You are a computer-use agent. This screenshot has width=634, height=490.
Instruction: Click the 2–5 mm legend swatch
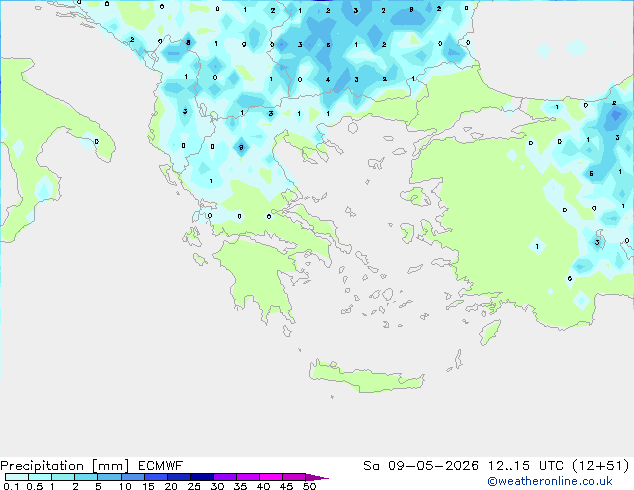(86, 477)
